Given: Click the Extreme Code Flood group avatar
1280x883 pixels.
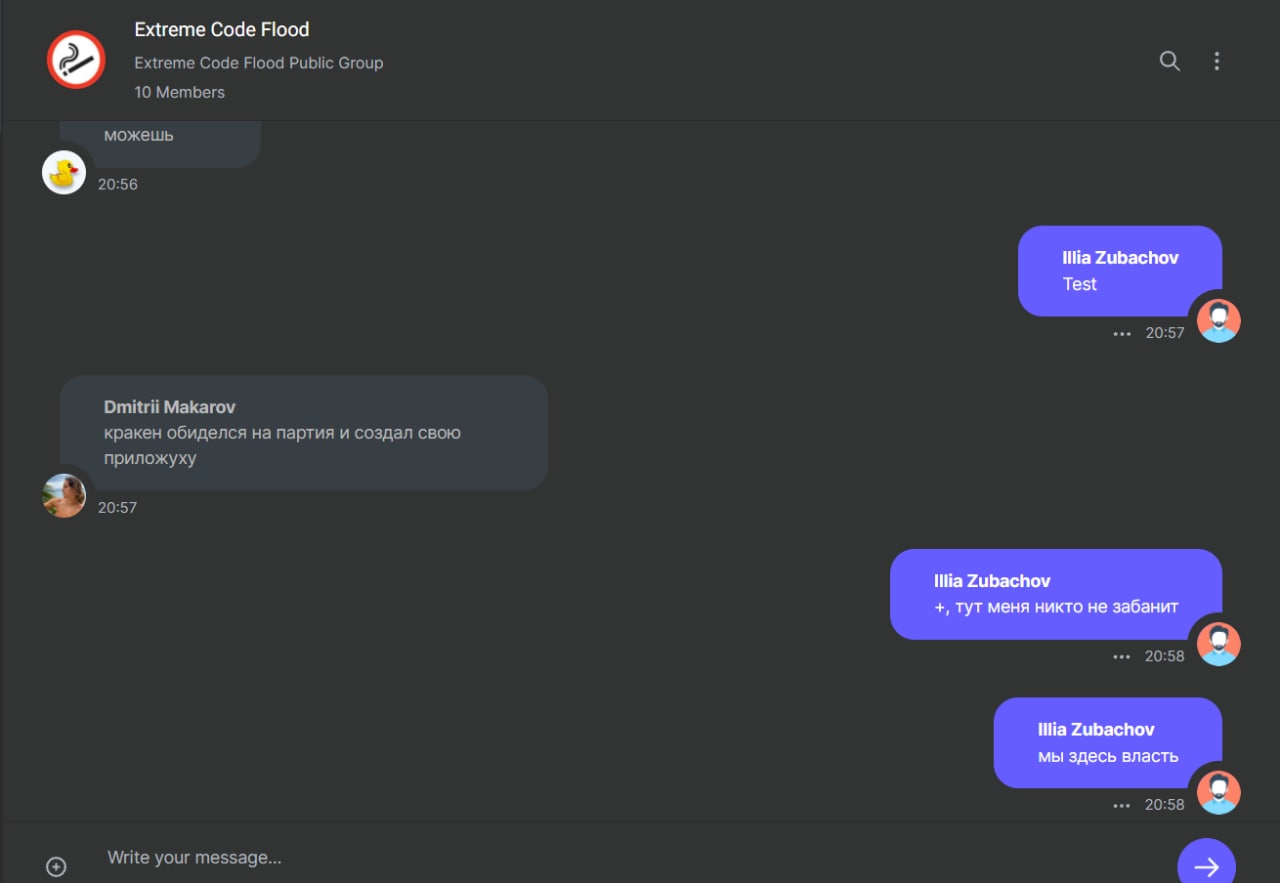Looking at the screenshot, I should click(76, 60).
